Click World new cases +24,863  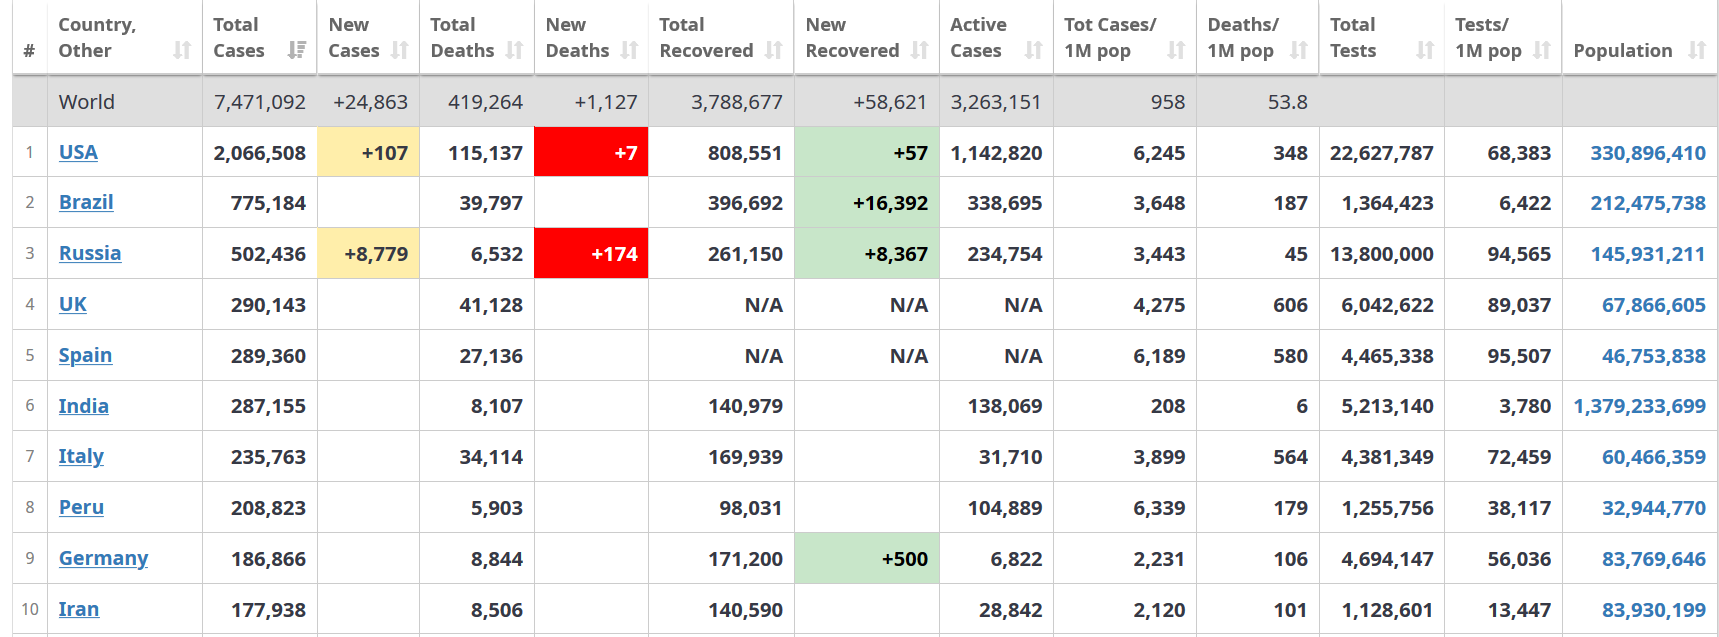[370, 102]
